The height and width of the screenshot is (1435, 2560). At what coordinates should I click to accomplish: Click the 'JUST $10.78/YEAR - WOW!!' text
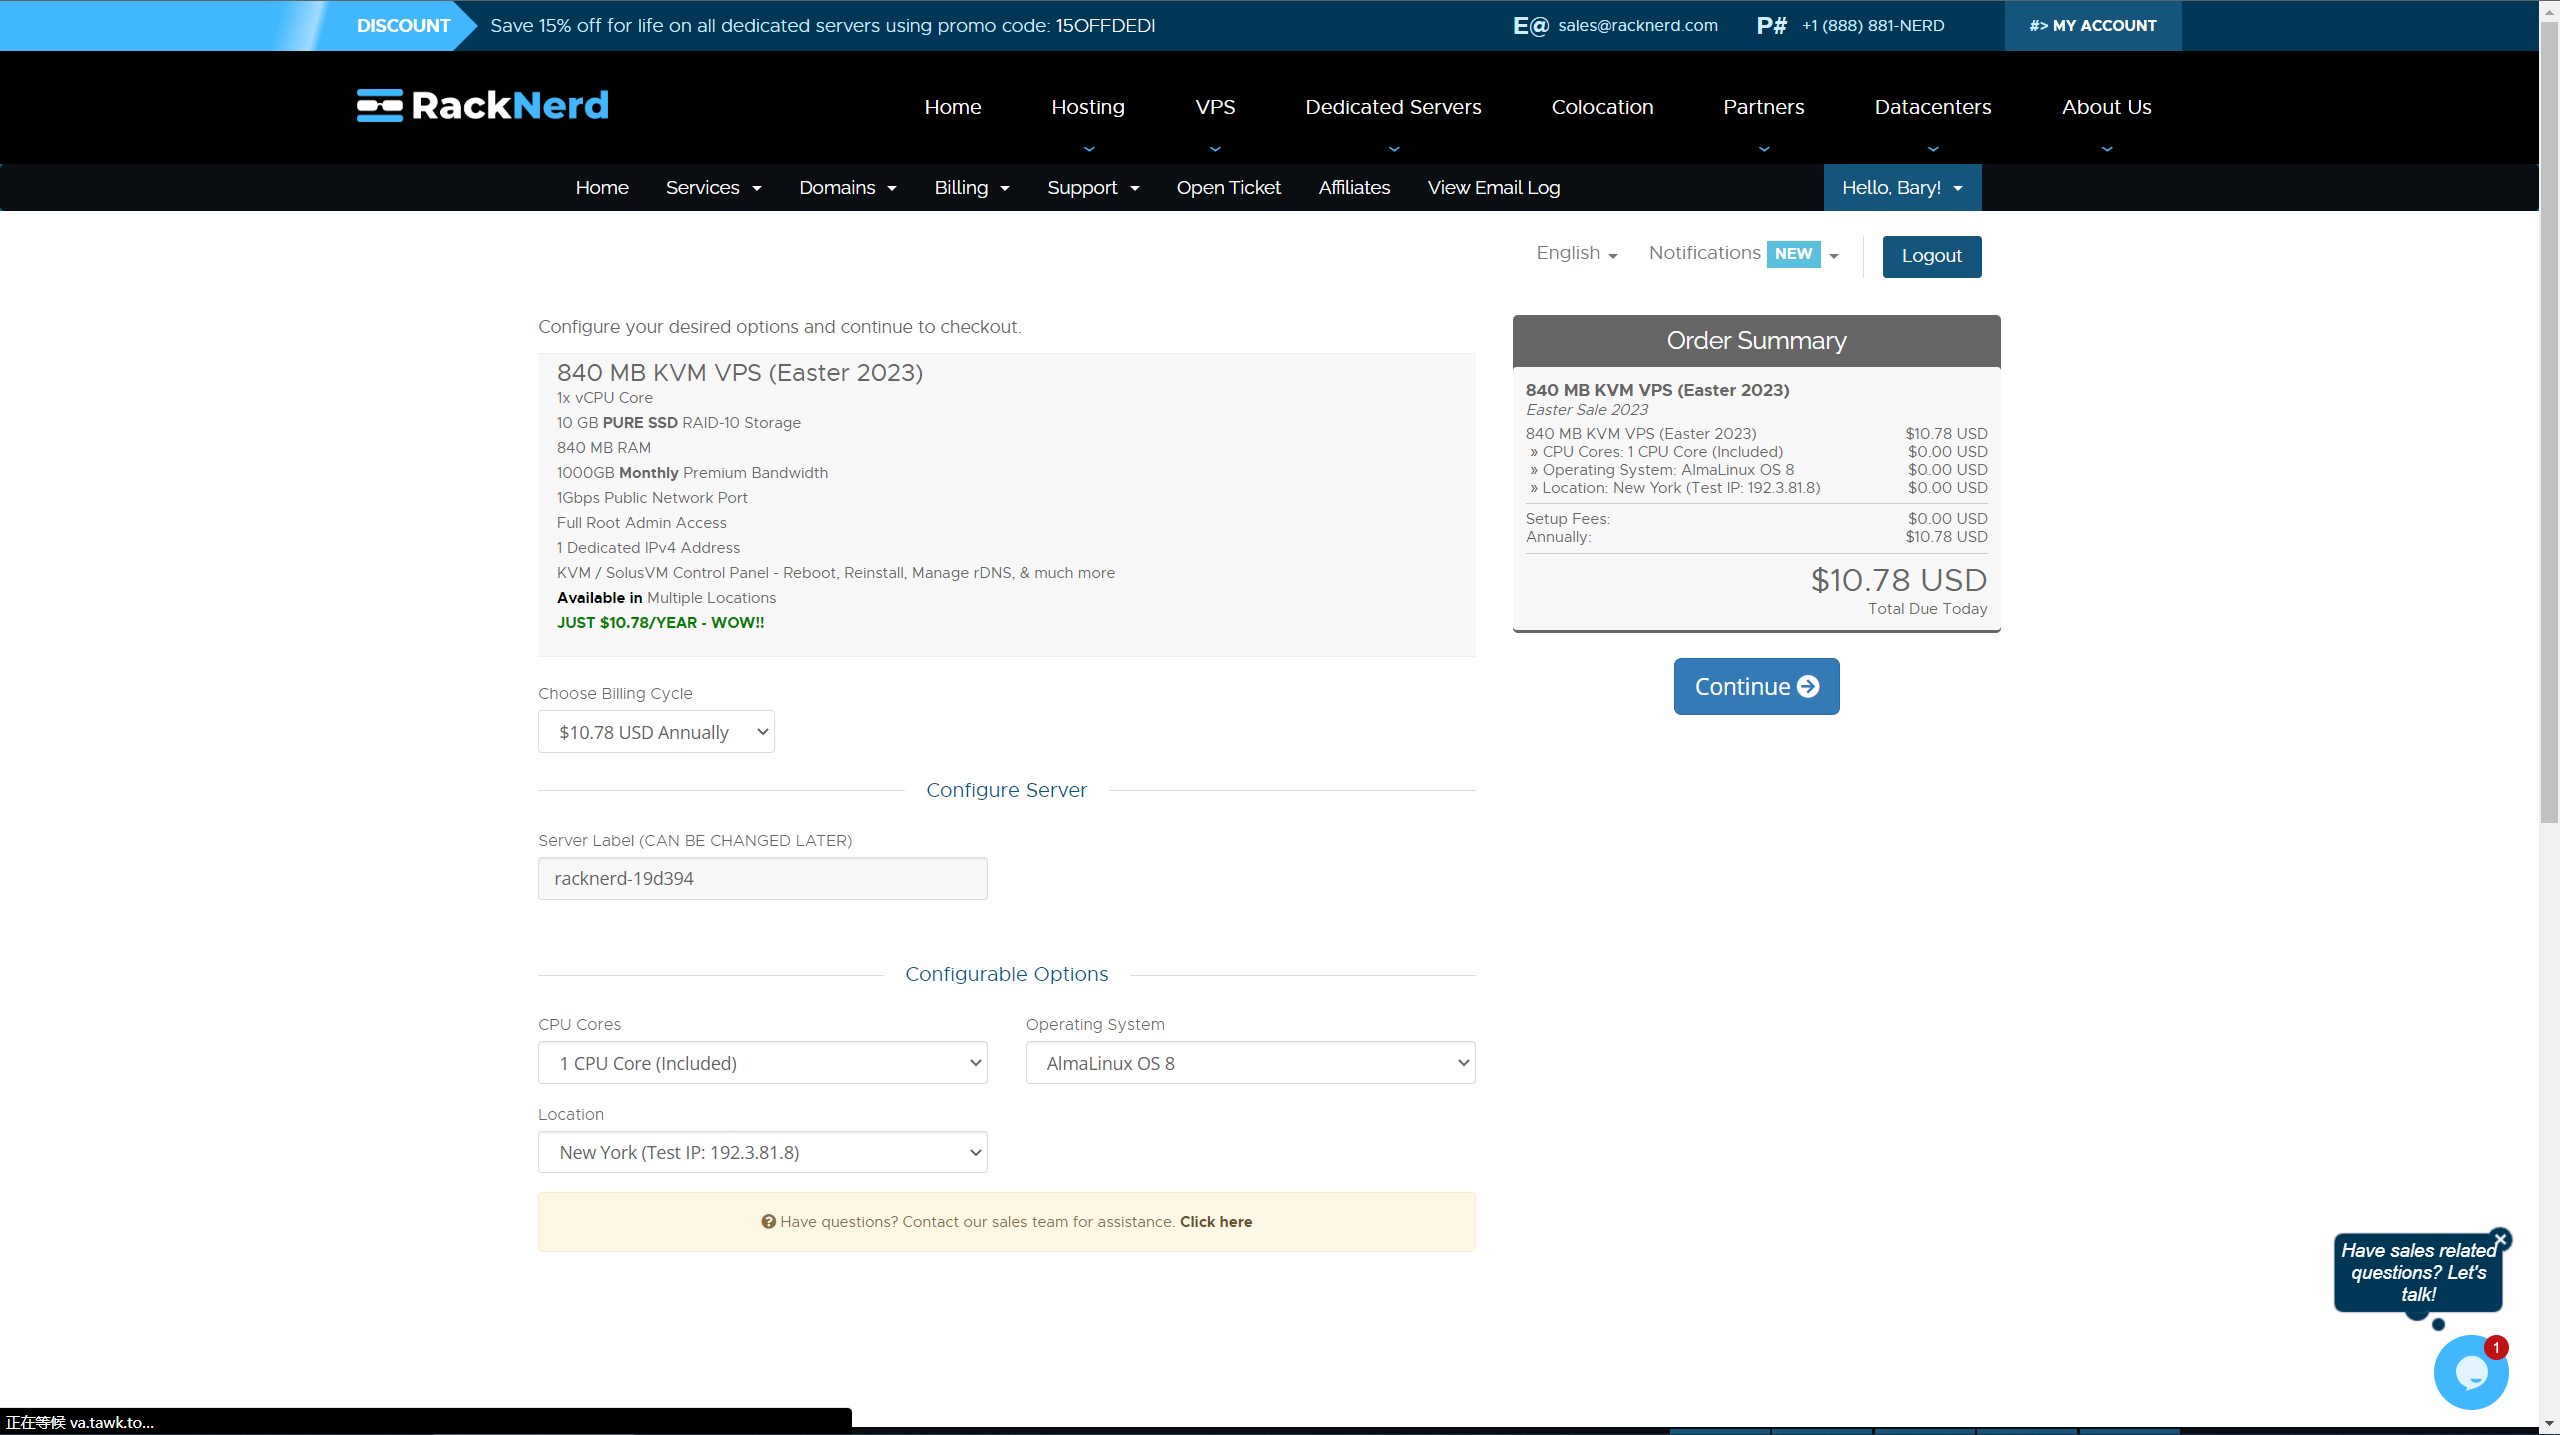660,622
